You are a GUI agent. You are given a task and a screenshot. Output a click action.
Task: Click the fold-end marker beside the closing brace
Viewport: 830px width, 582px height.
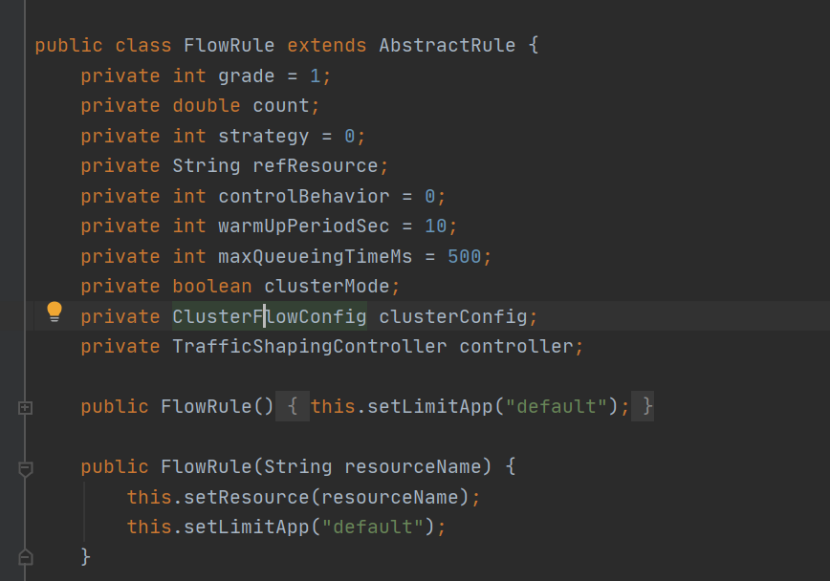coord(26,556)
